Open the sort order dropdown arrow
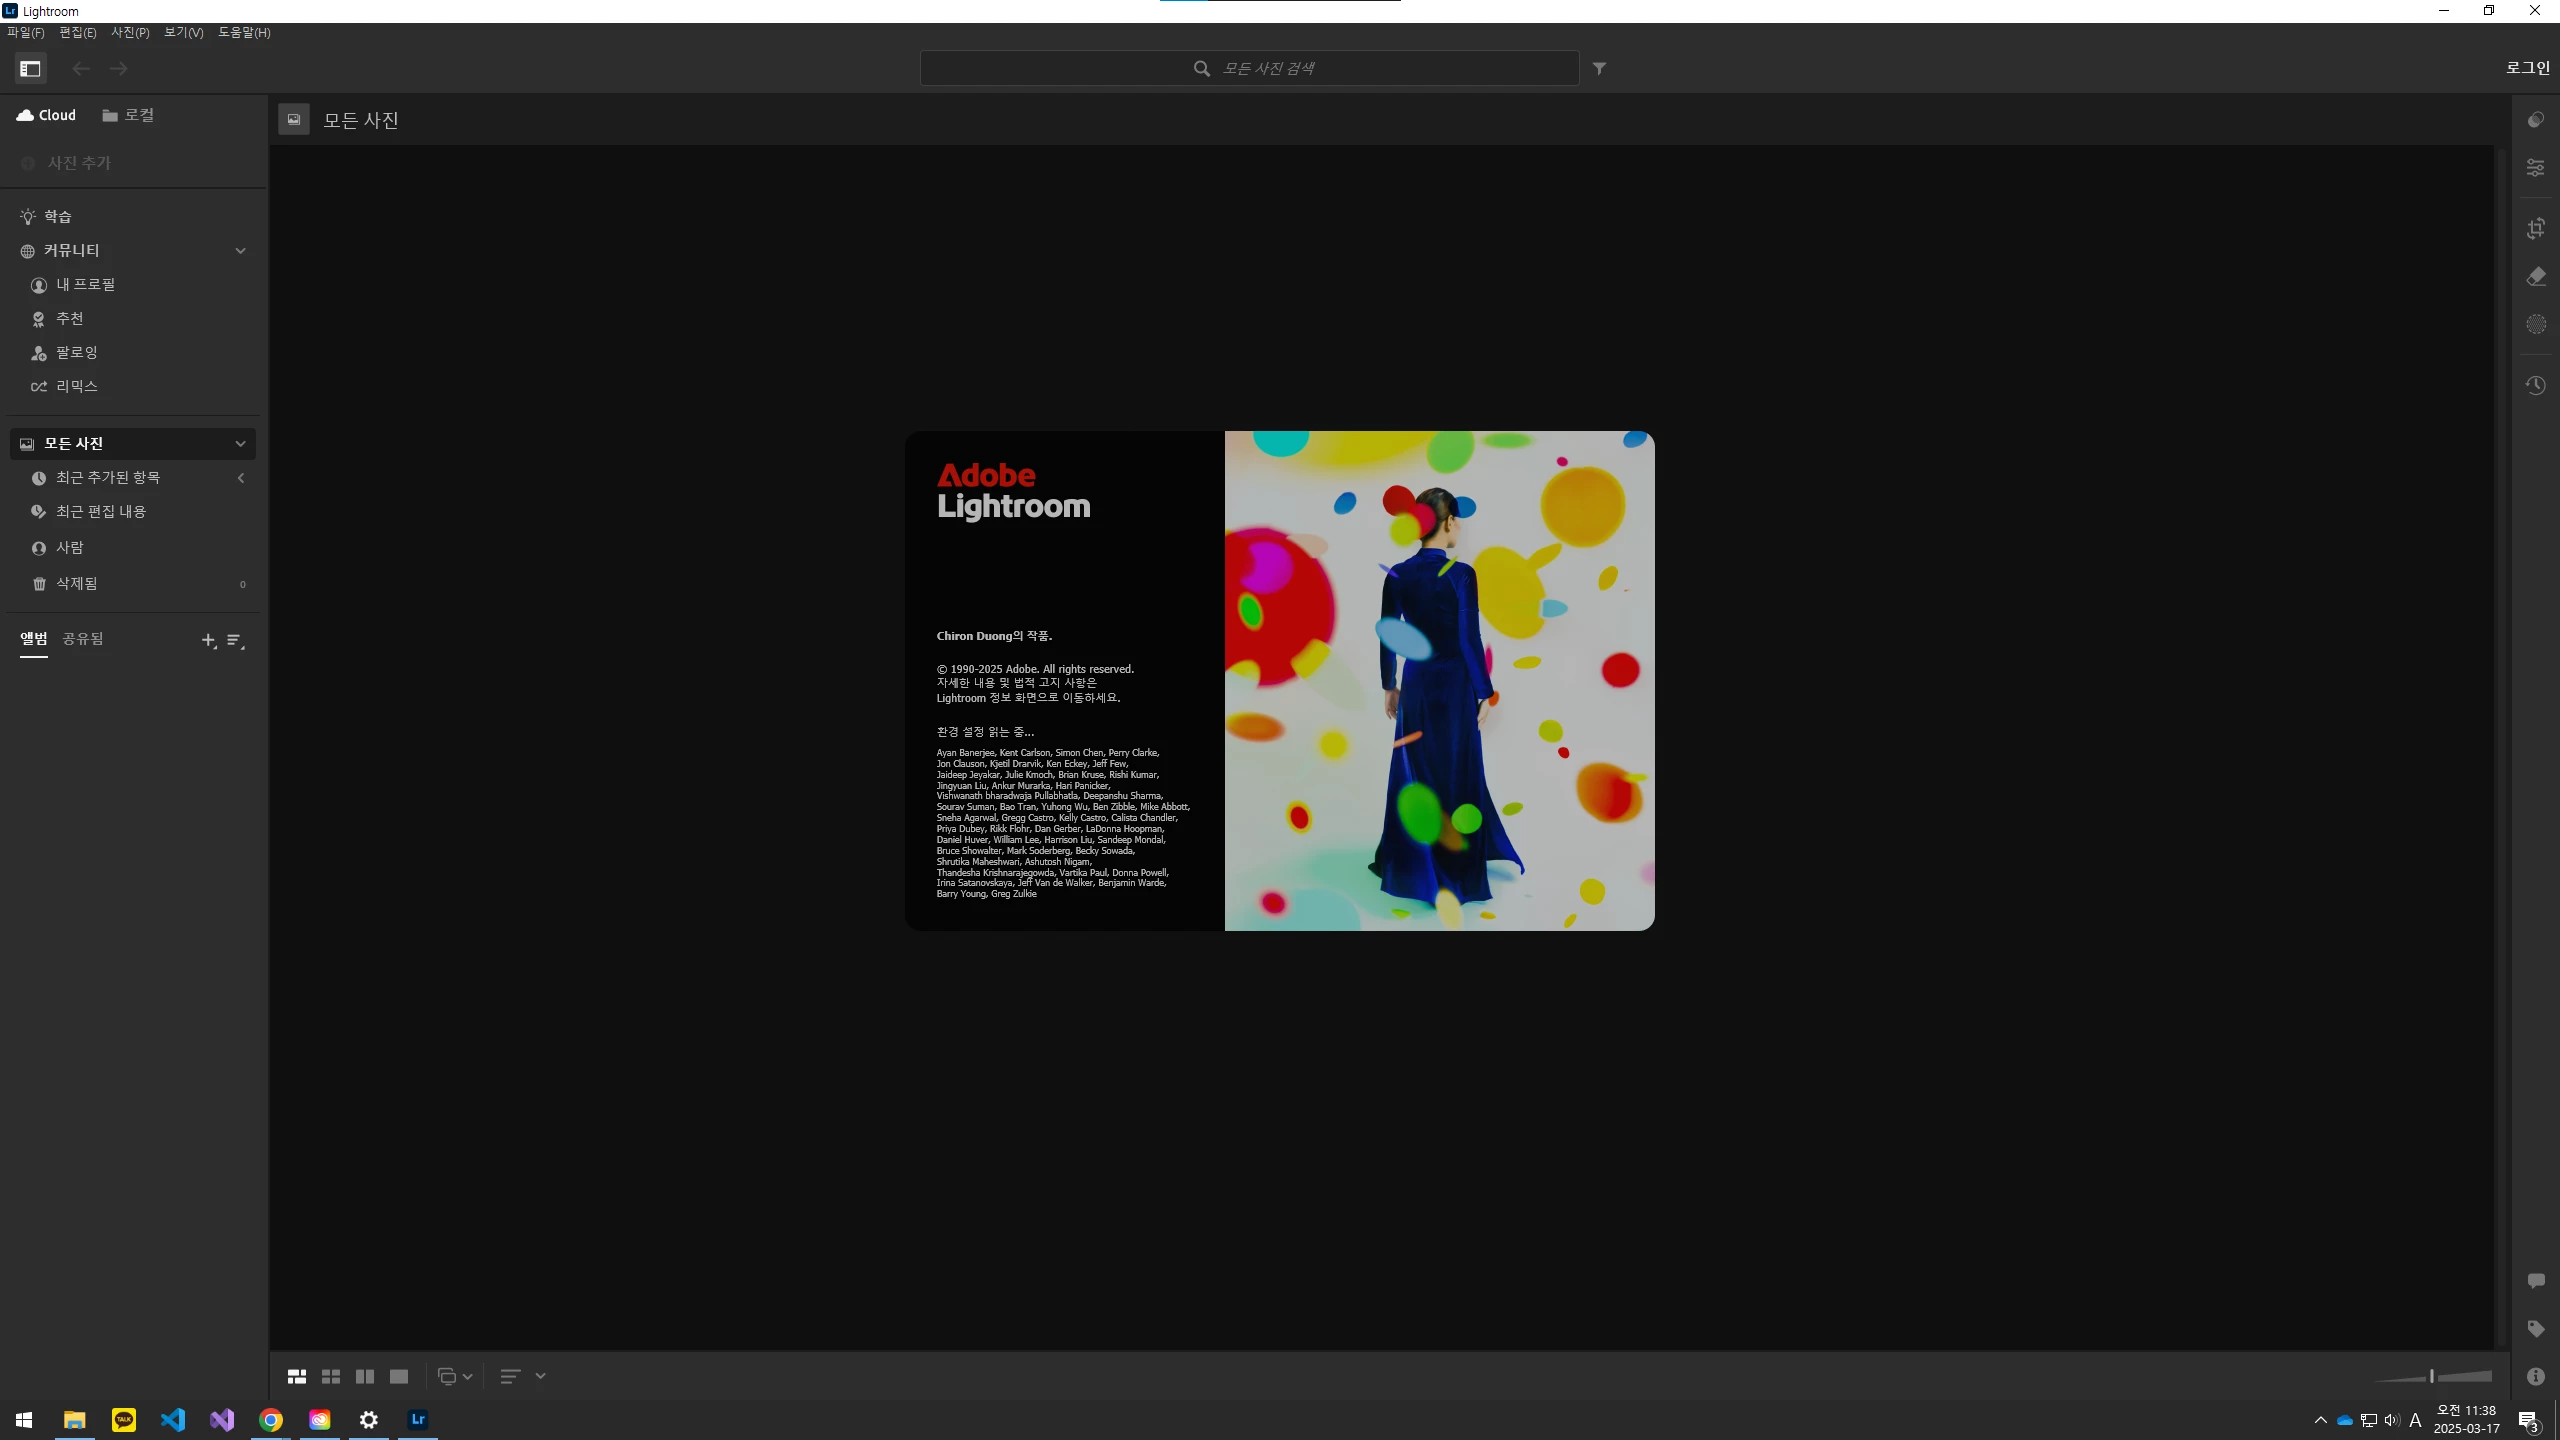This screenshot has height=1440, width=2560. pos(540,1377)
